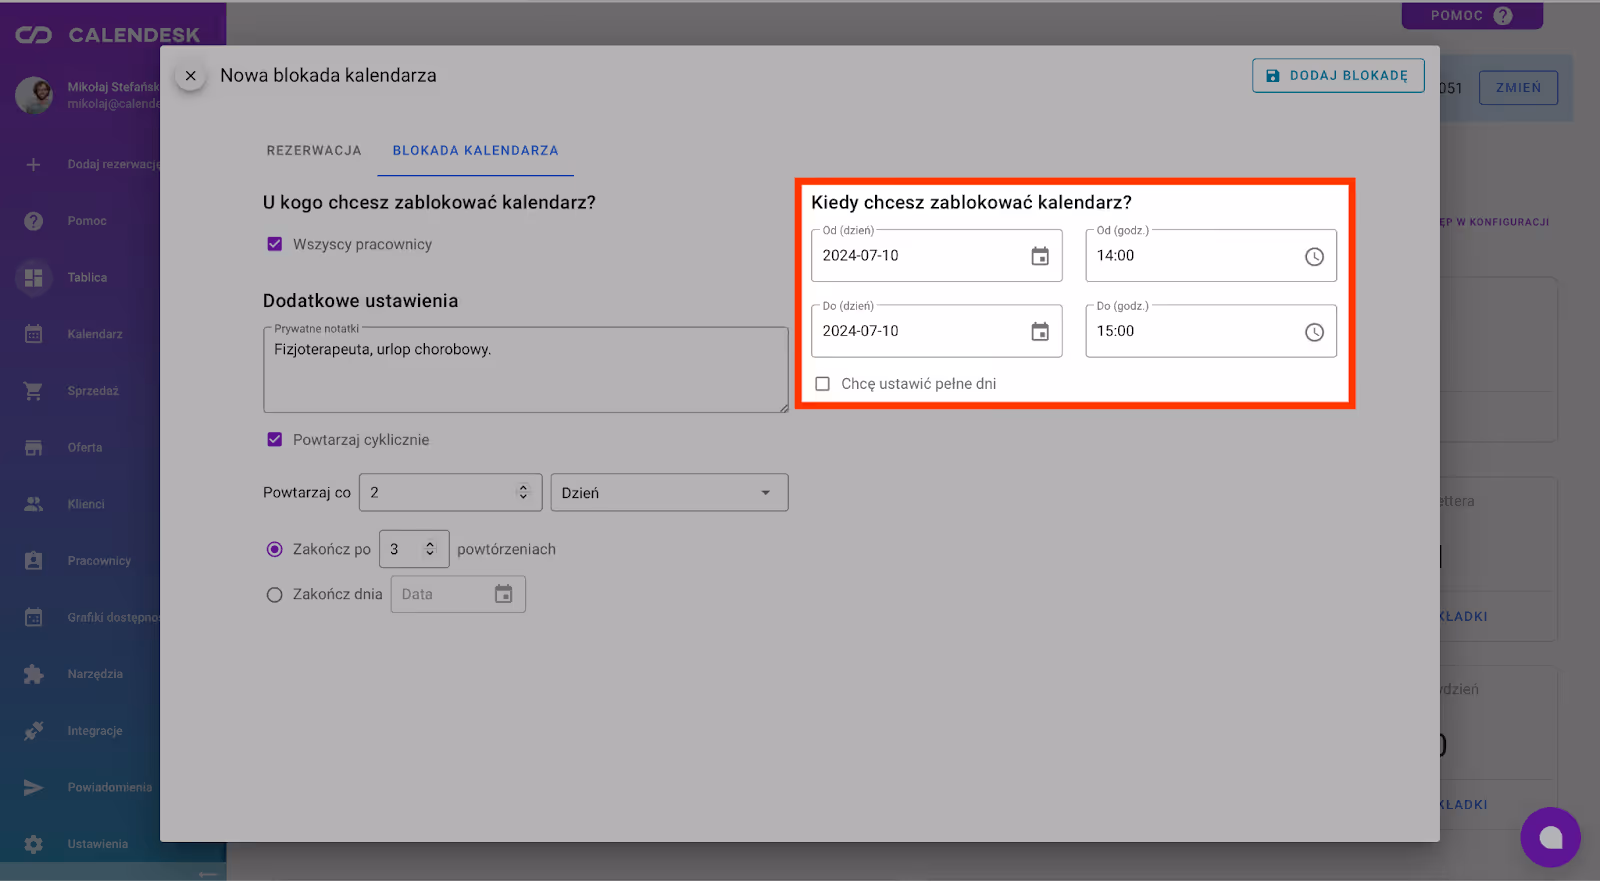Close the Nowa blokada kalendarza dialog
Viewport: 1600px width, 881px height.
[191, 76]
